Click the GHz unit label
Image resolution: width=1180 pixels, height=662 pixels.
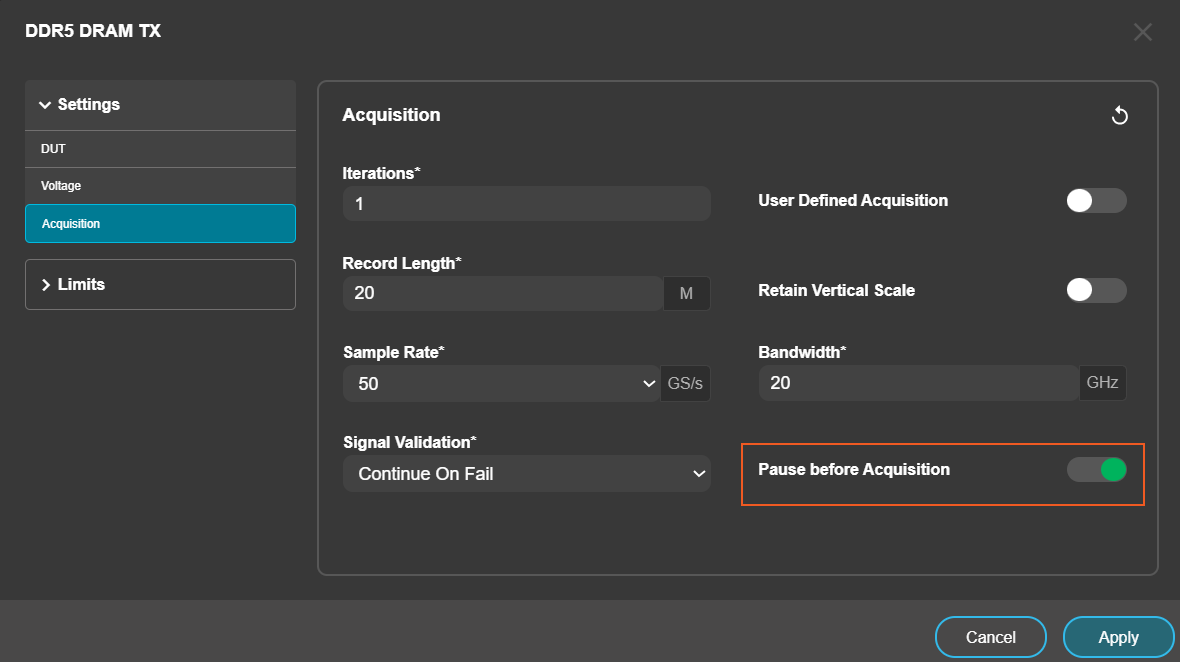tap(1102, 383)
